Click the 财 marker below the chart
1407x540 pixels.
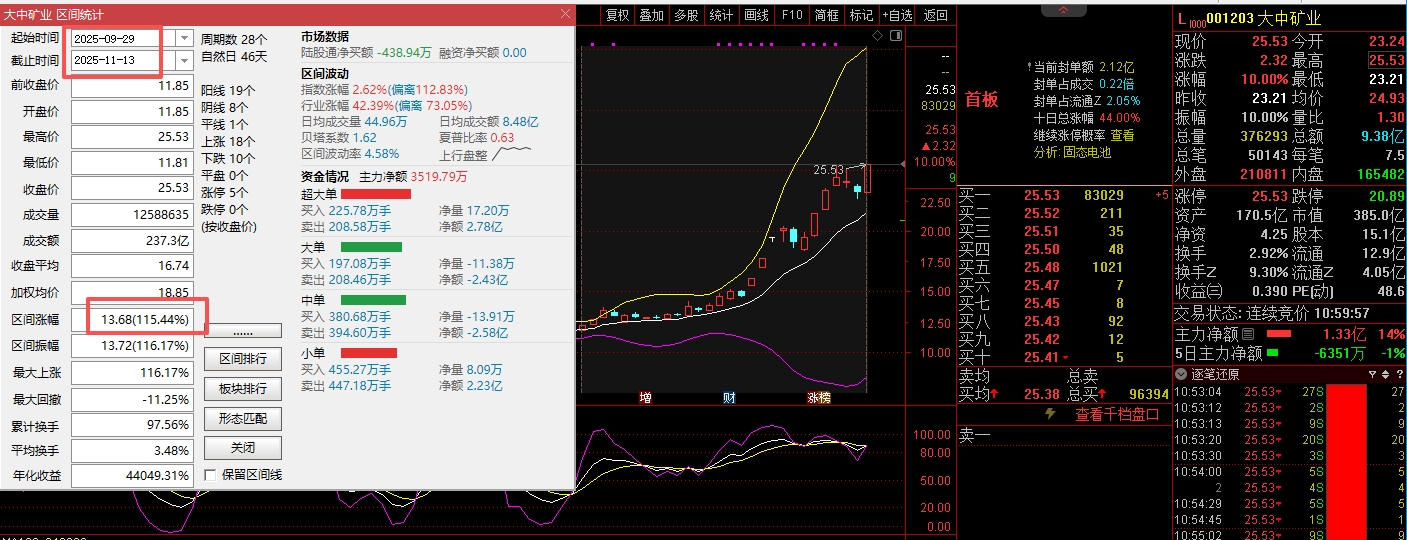(x=729, y=398)
